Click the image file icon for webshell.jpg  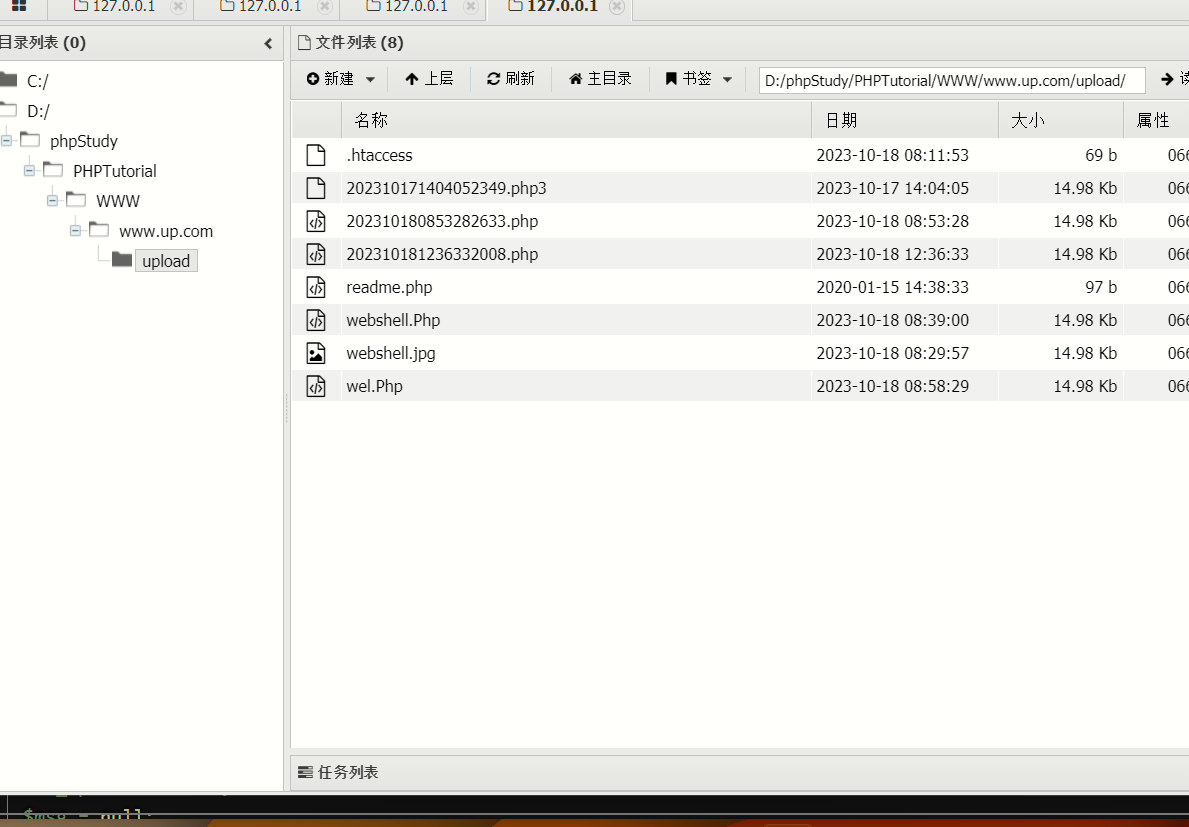(x=316, y=353)
